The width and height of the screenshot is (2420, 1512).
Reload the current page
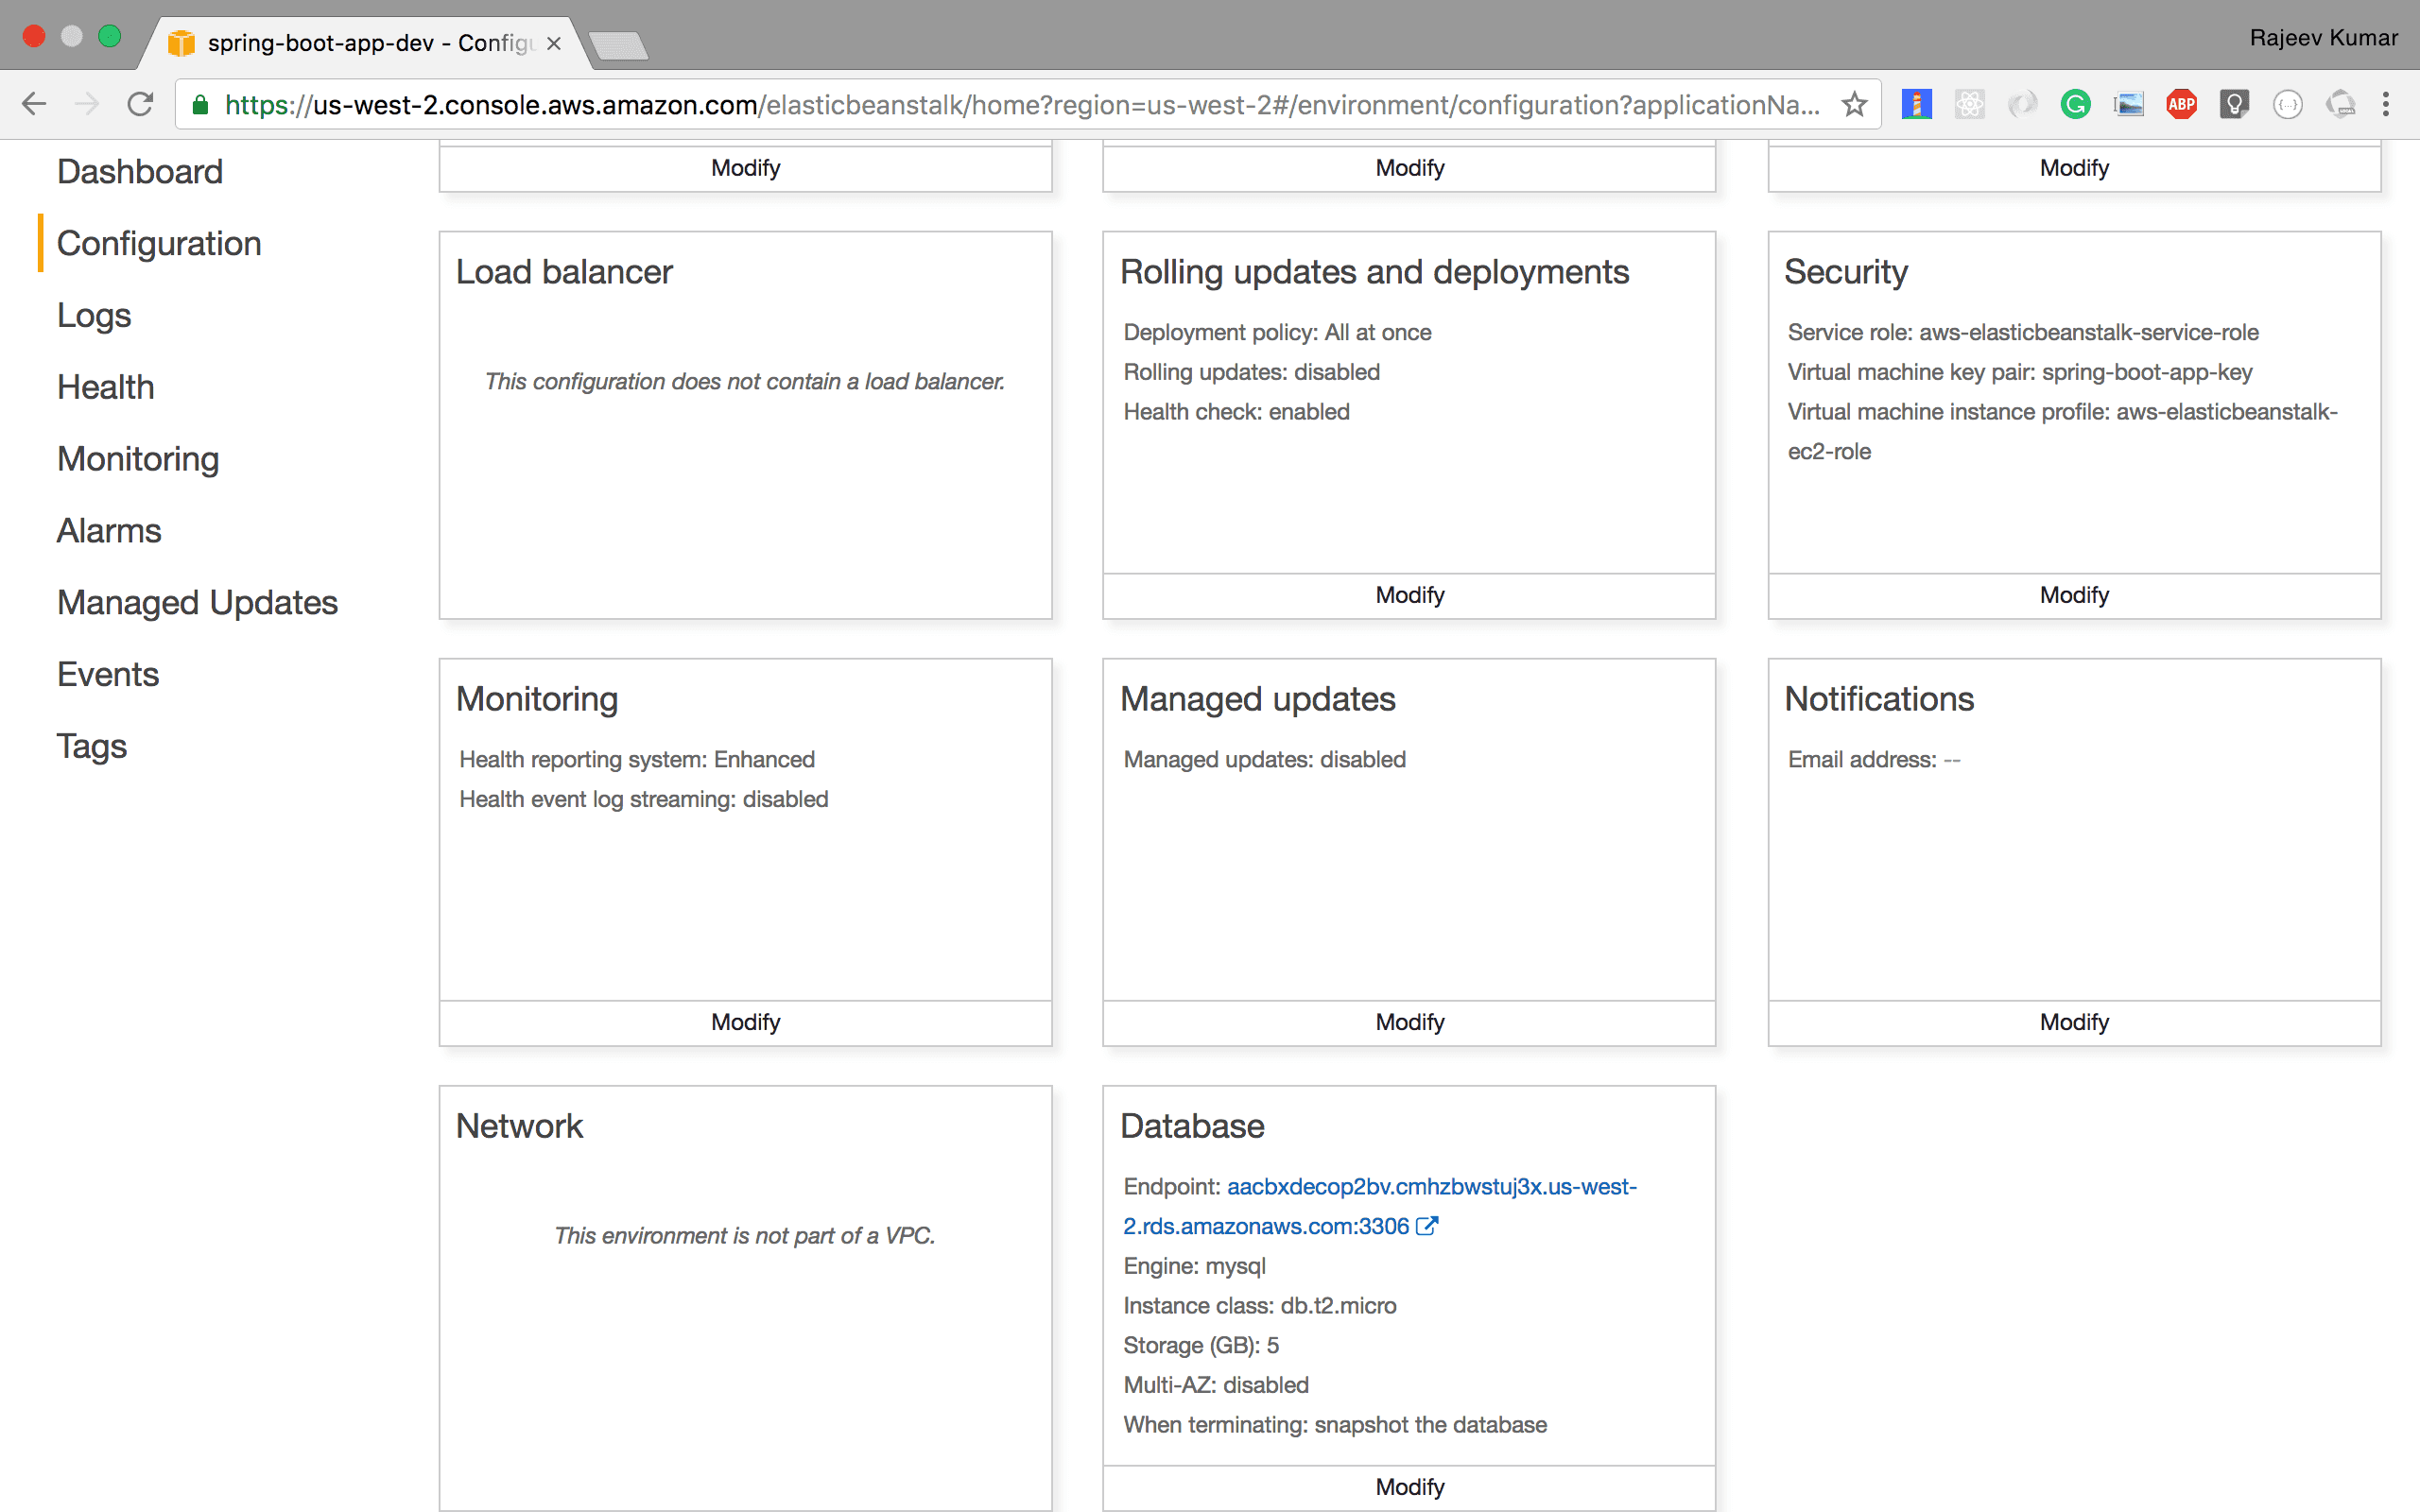pos(139,103)
